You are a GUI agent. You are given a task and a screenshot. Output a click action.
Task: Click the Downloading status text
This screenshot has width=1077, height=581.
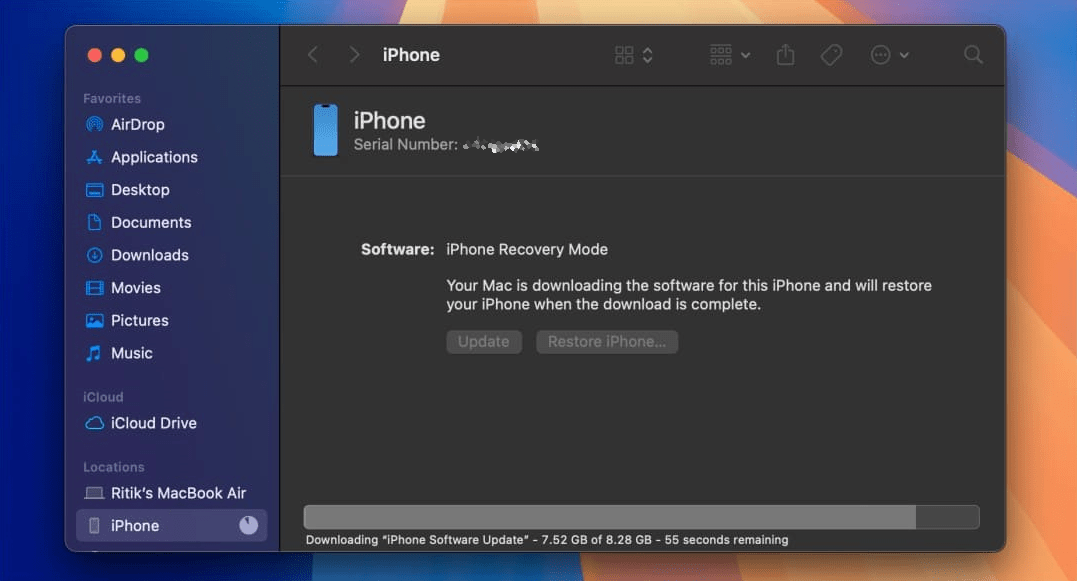pos(547,540)
